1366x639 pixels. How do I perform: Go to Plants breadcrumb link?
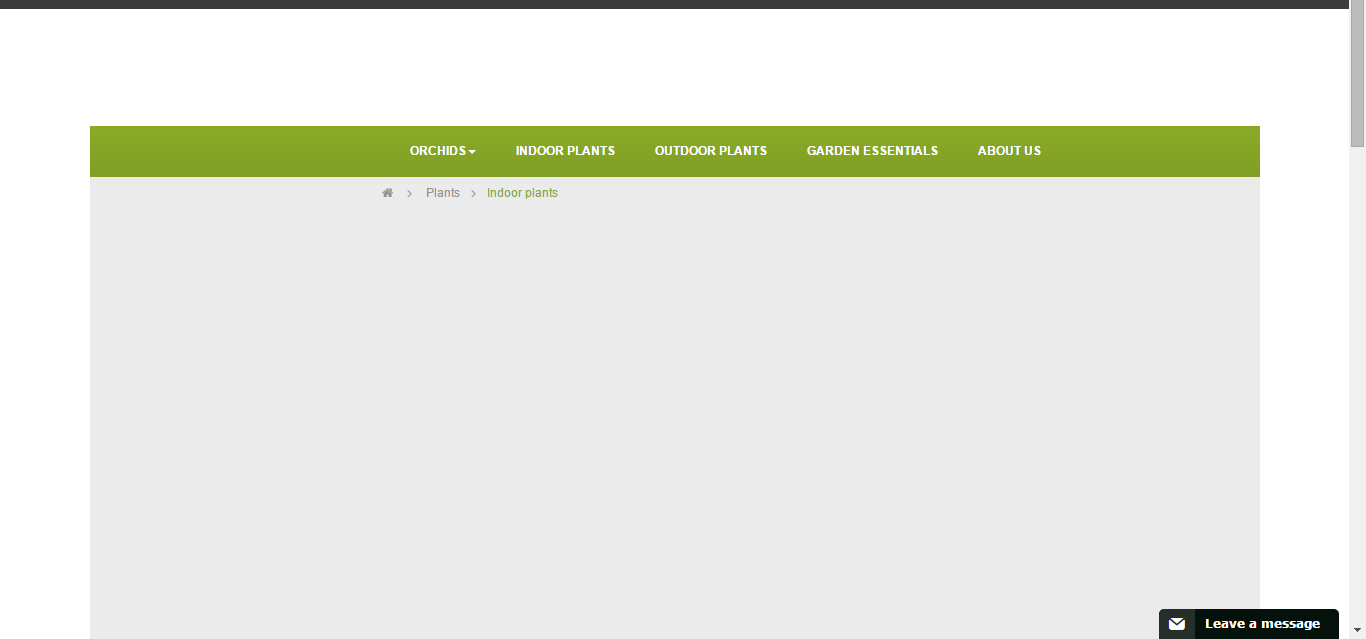click(x=443, y=193)
